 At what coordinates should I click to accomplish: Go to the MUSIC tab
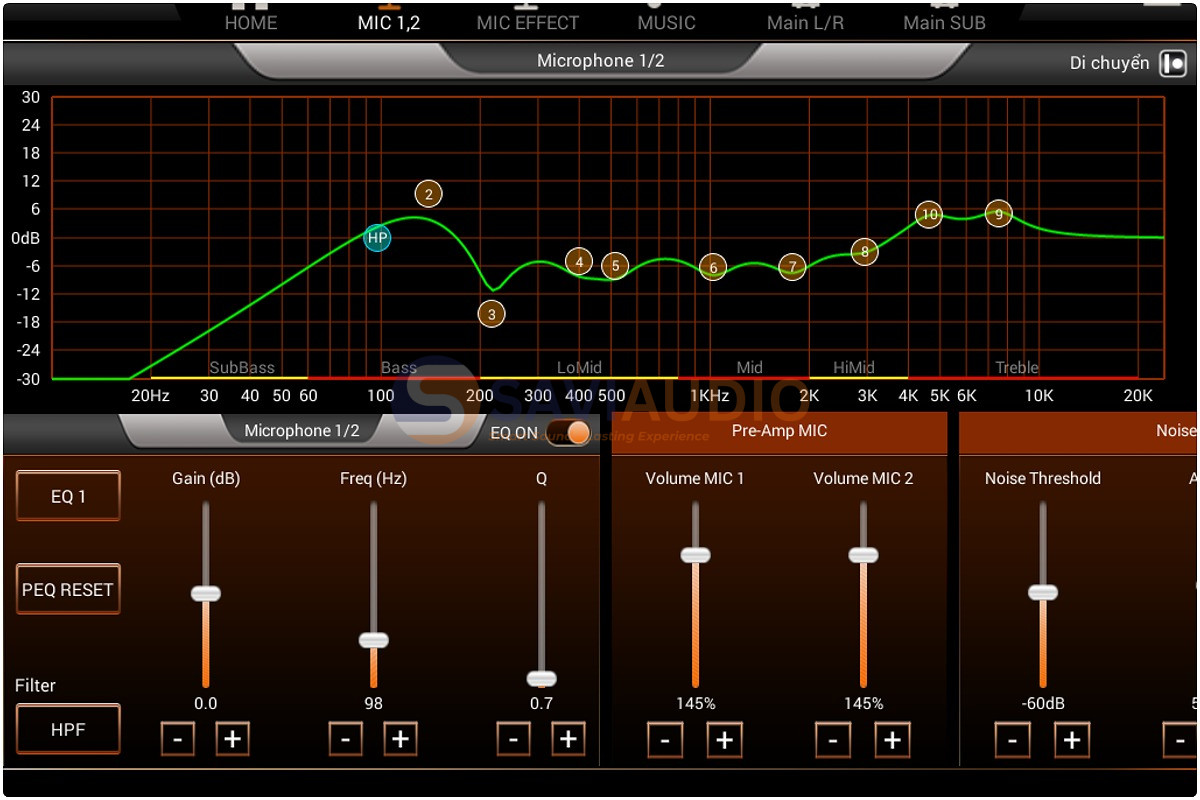(x=667, y=22)
